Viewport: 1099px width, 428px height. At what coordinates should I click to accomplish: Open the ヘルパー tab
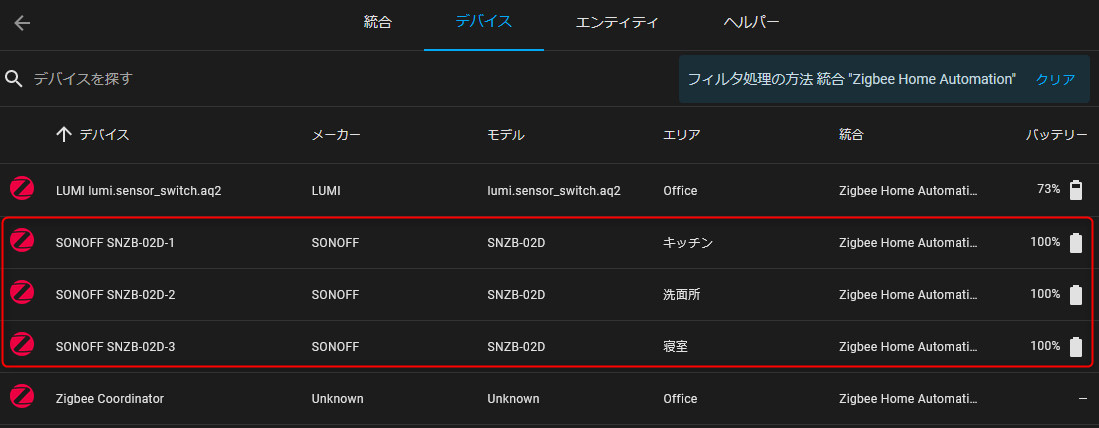(751, 22)
